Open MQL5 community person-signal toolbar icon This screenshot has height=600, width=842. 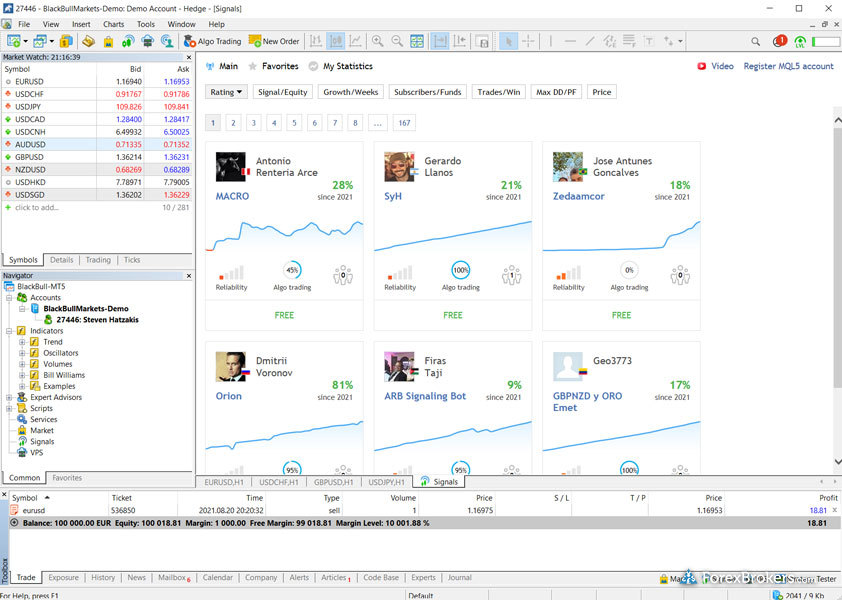(x=167, y=41)
